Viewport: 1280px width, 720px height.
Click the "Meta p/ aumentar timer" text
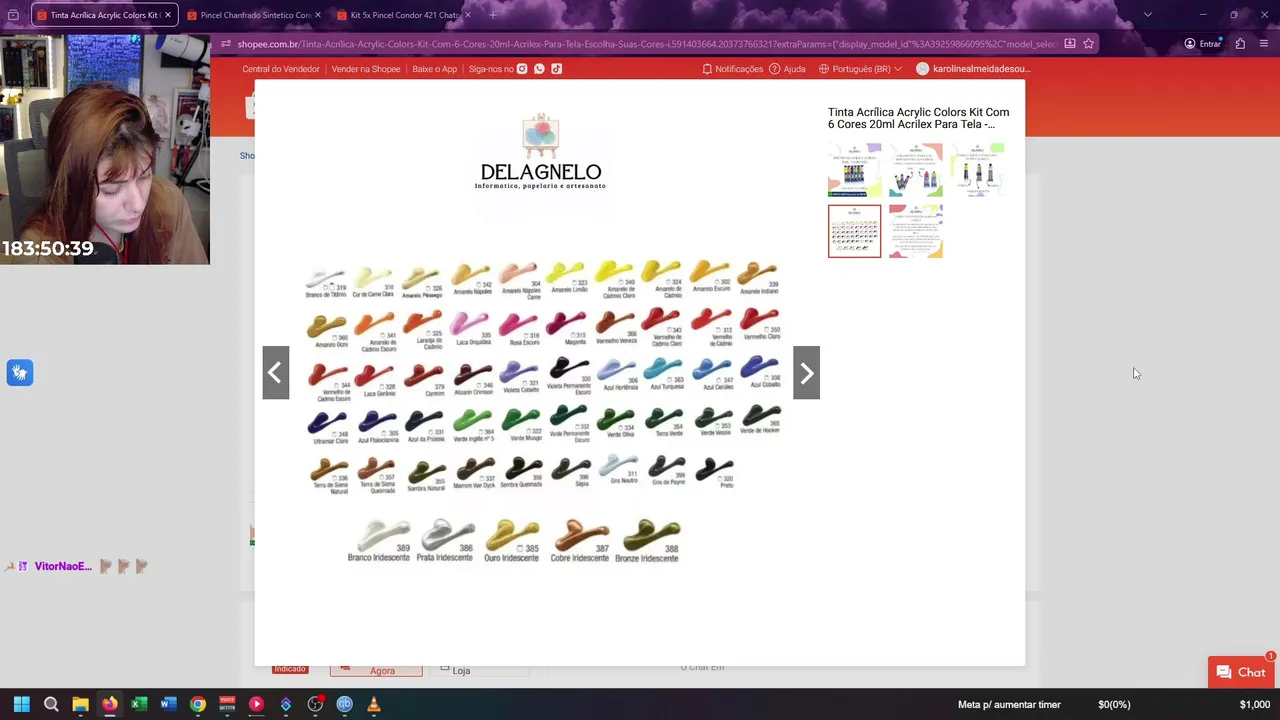pyautogui.click(x=1009, y=705)
